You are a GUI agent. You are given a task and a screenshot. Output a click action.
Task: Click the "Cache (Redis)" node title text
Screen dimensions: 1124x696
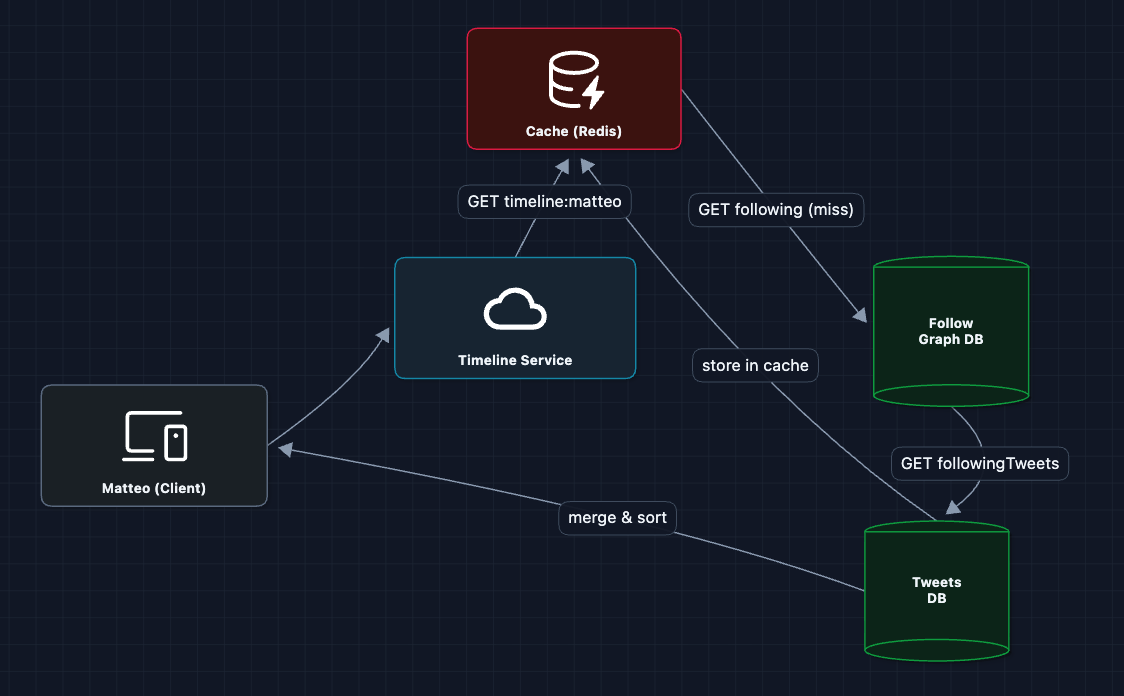(x=573, y=131)
